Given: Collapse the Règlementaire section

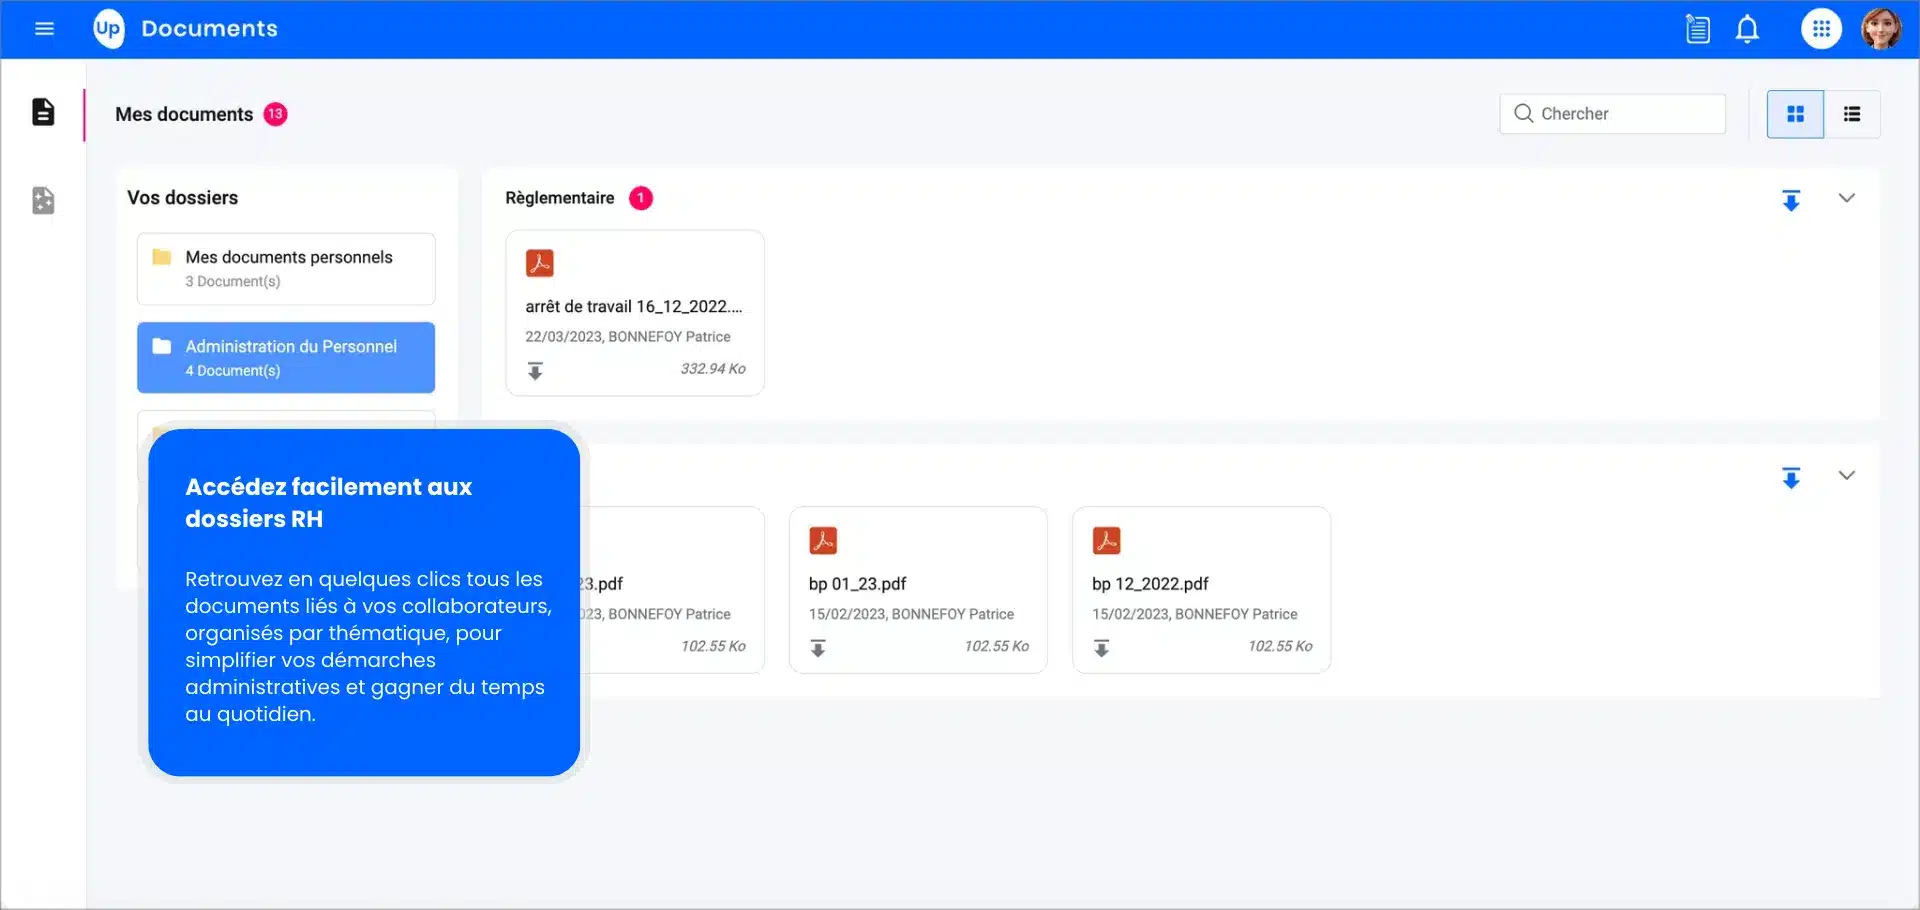Looking at the screenshot, I should [x=1846, y=198].
